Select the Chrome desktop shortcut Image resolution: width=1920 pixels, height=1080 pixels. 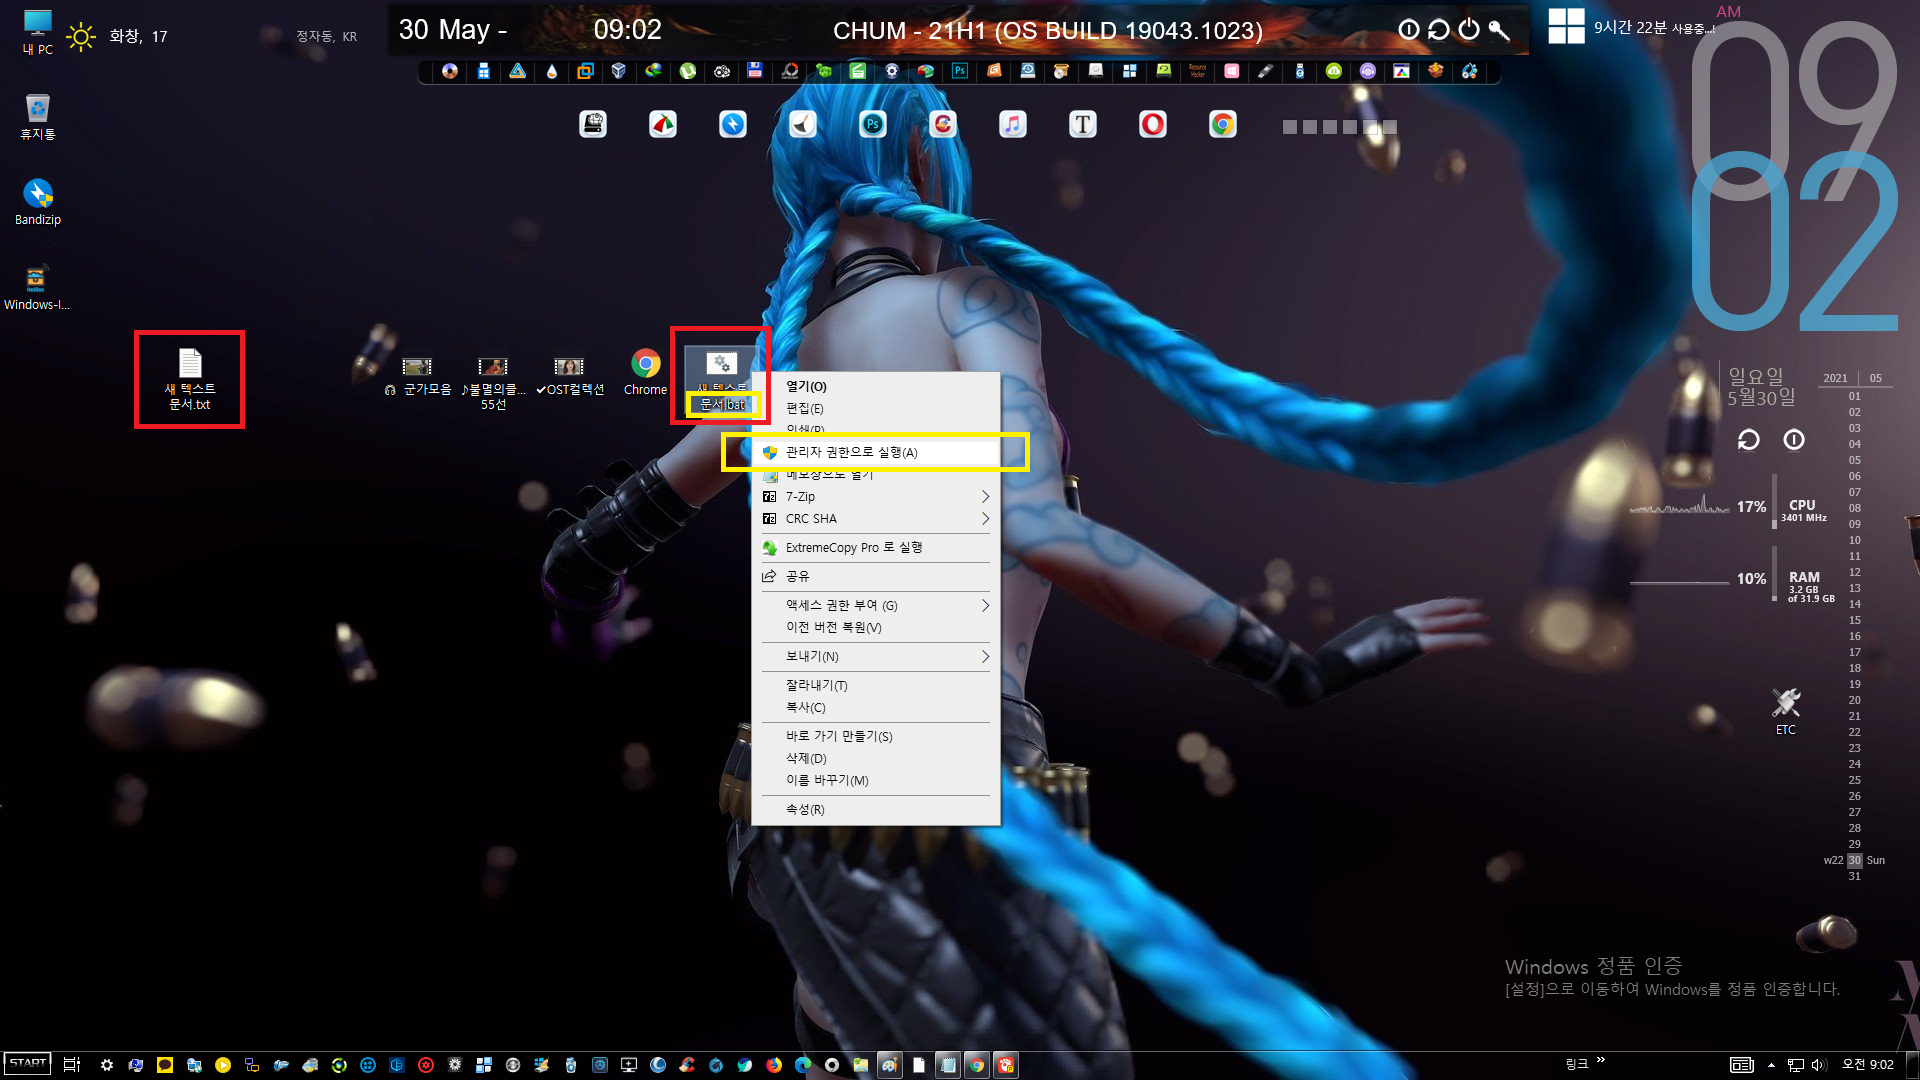point(645,372)
